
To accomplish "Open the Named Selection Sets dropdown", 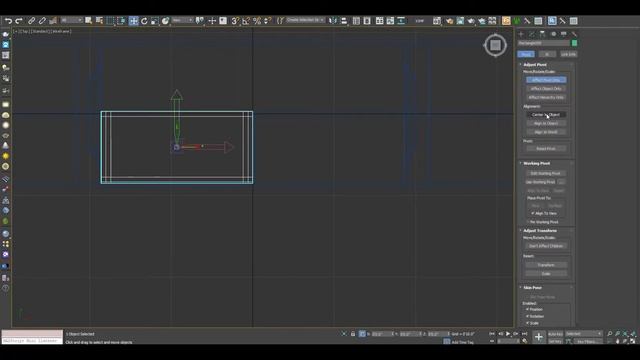I will [x=305, y=20].
